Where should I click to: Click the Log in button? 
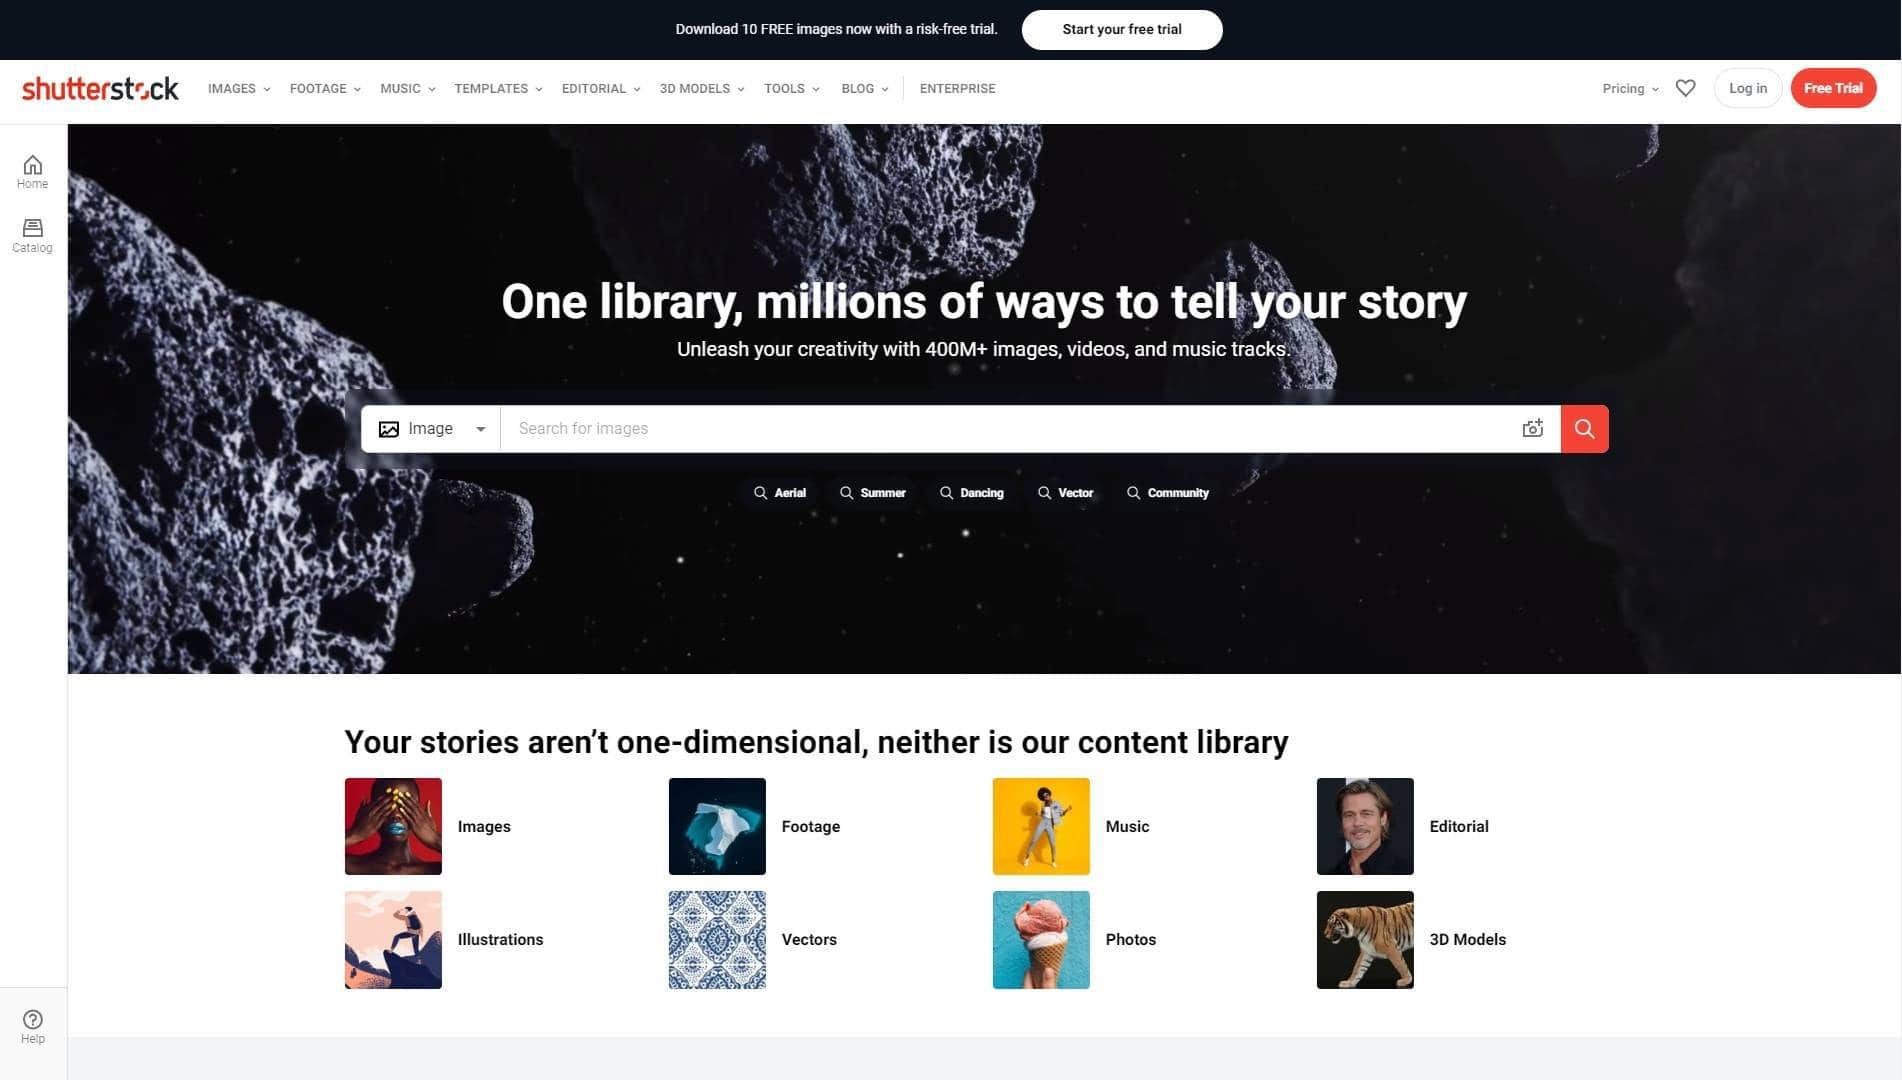tap(1747, 88)
